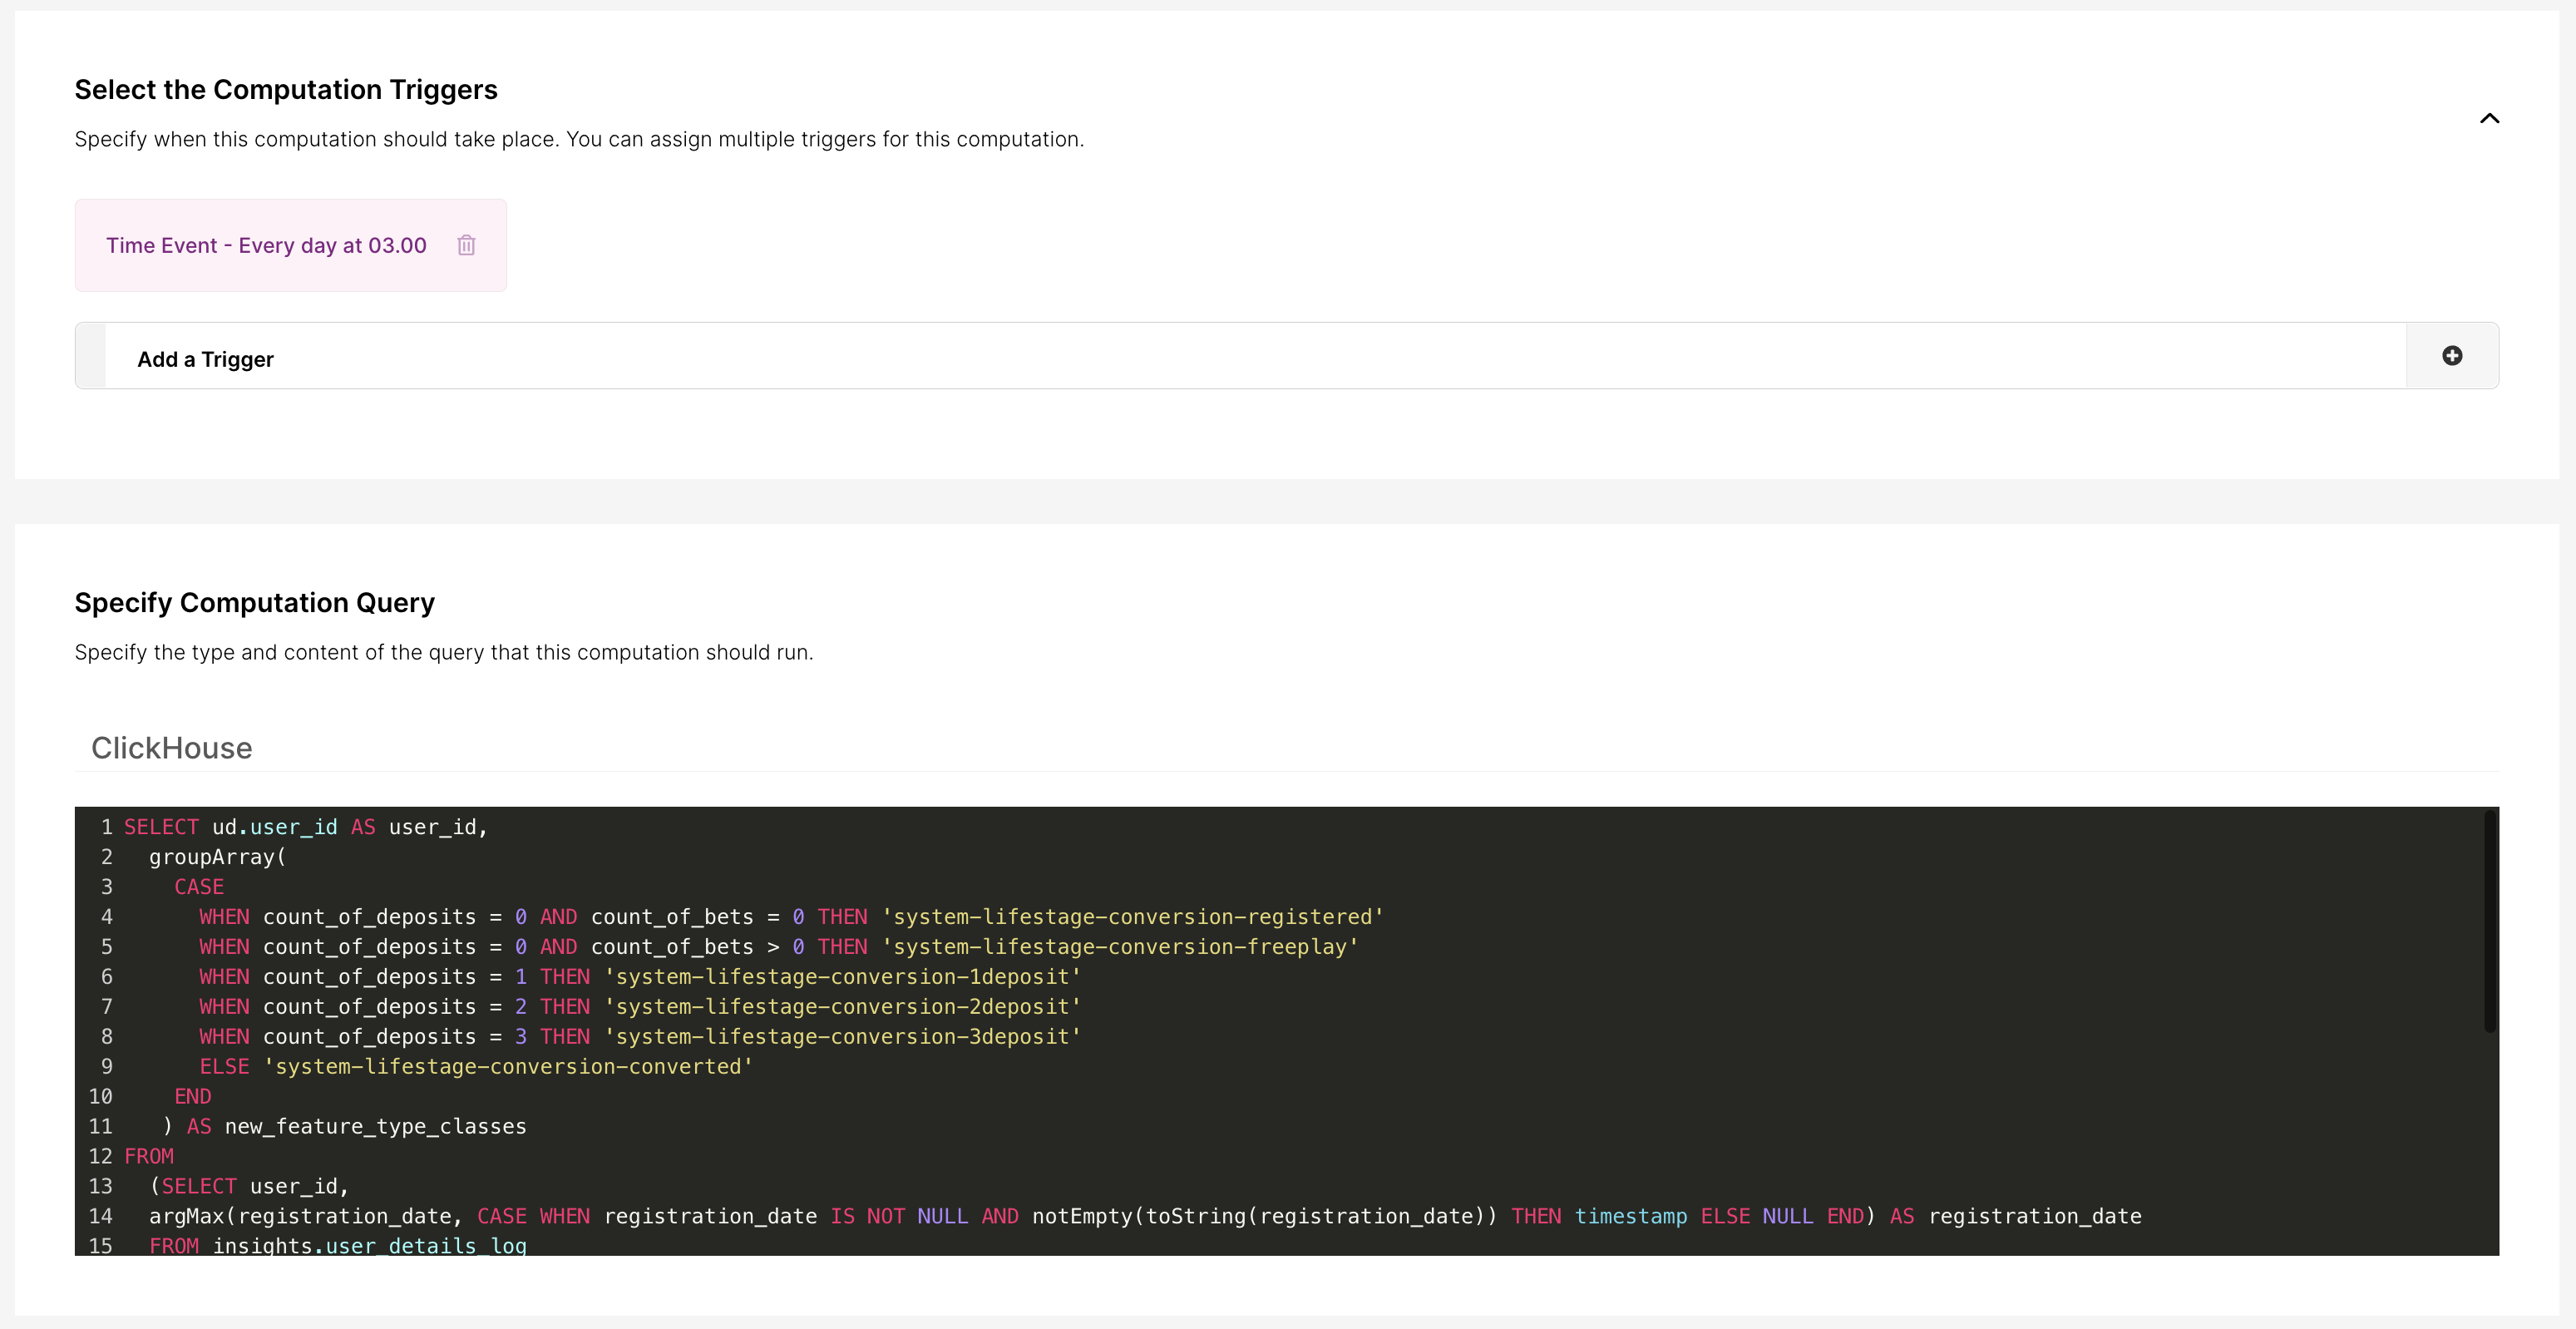Click 'system-lifestage-conversion-registered' string in query
Image resolution: width=2576 pixels, height=1329 pixels.
click(1132, 917)
